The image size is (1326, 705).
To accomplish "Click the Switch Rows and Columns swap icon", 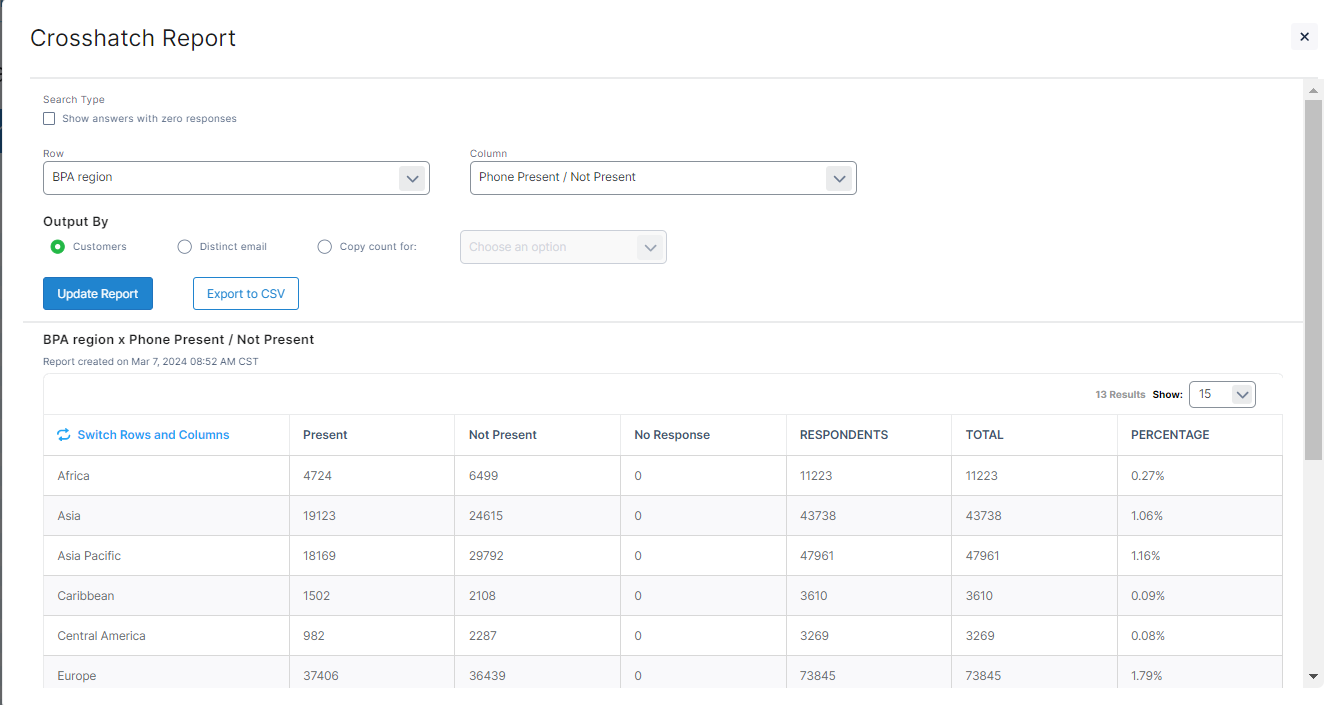I will (x=64, y=435).
